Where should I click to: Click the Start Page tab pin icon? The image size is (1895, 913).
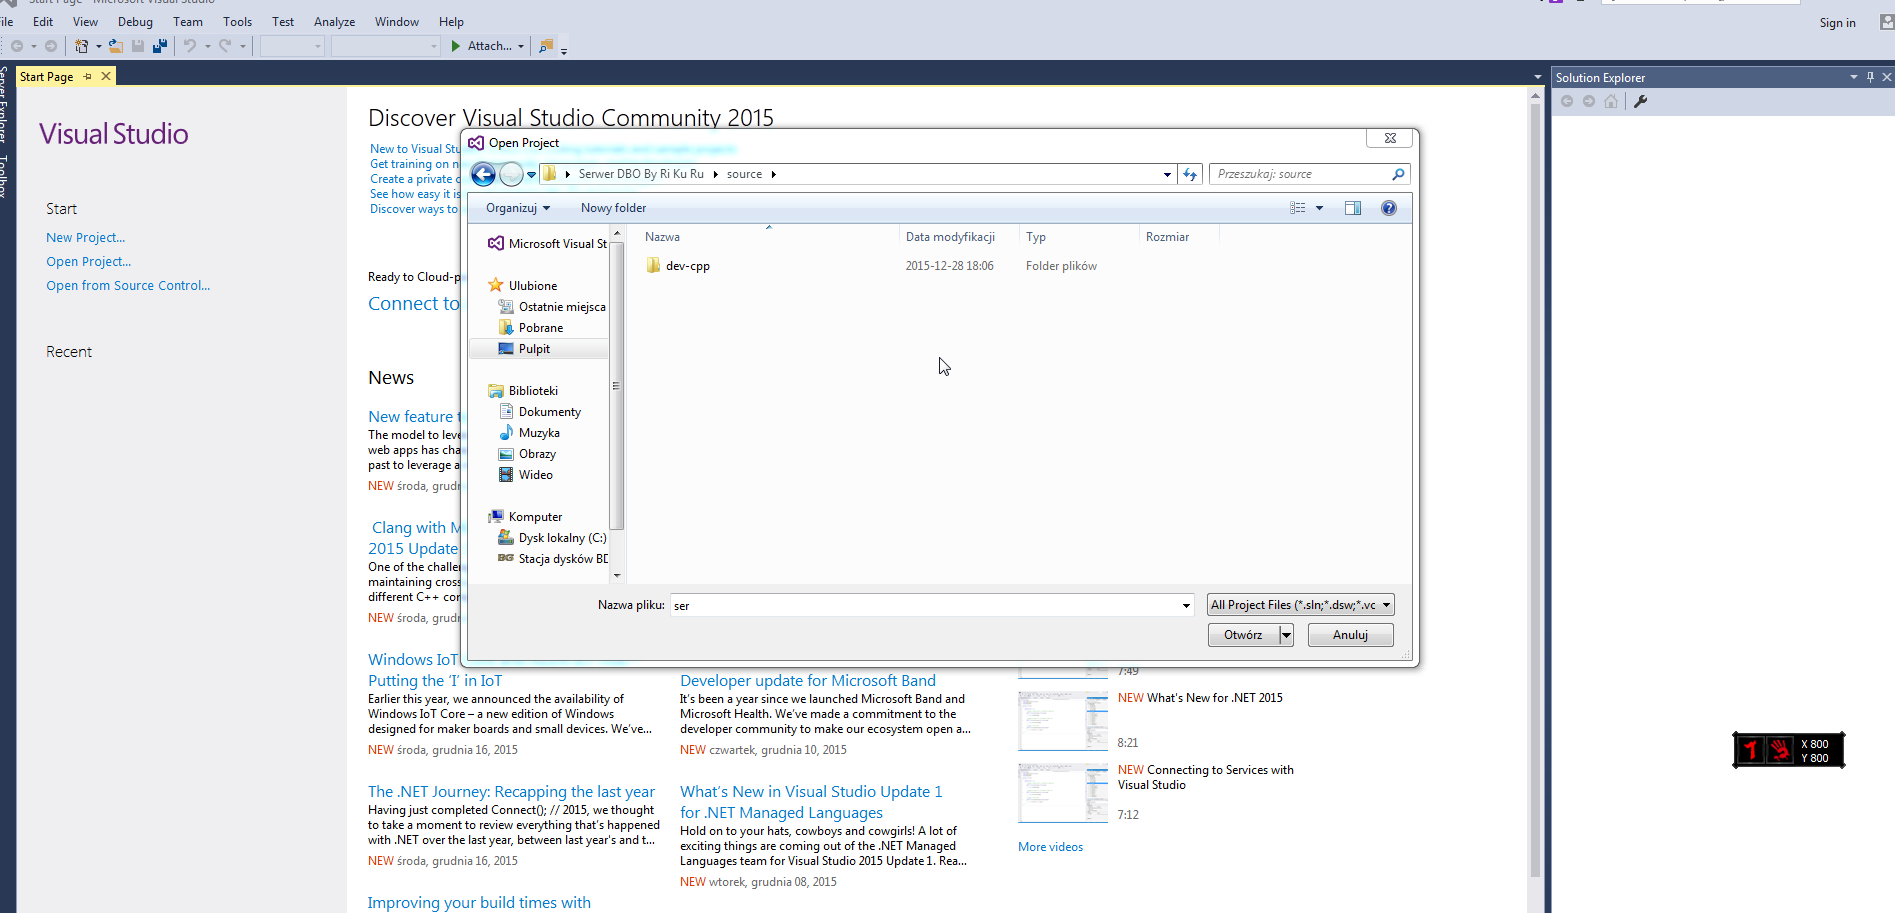[88, 76]
